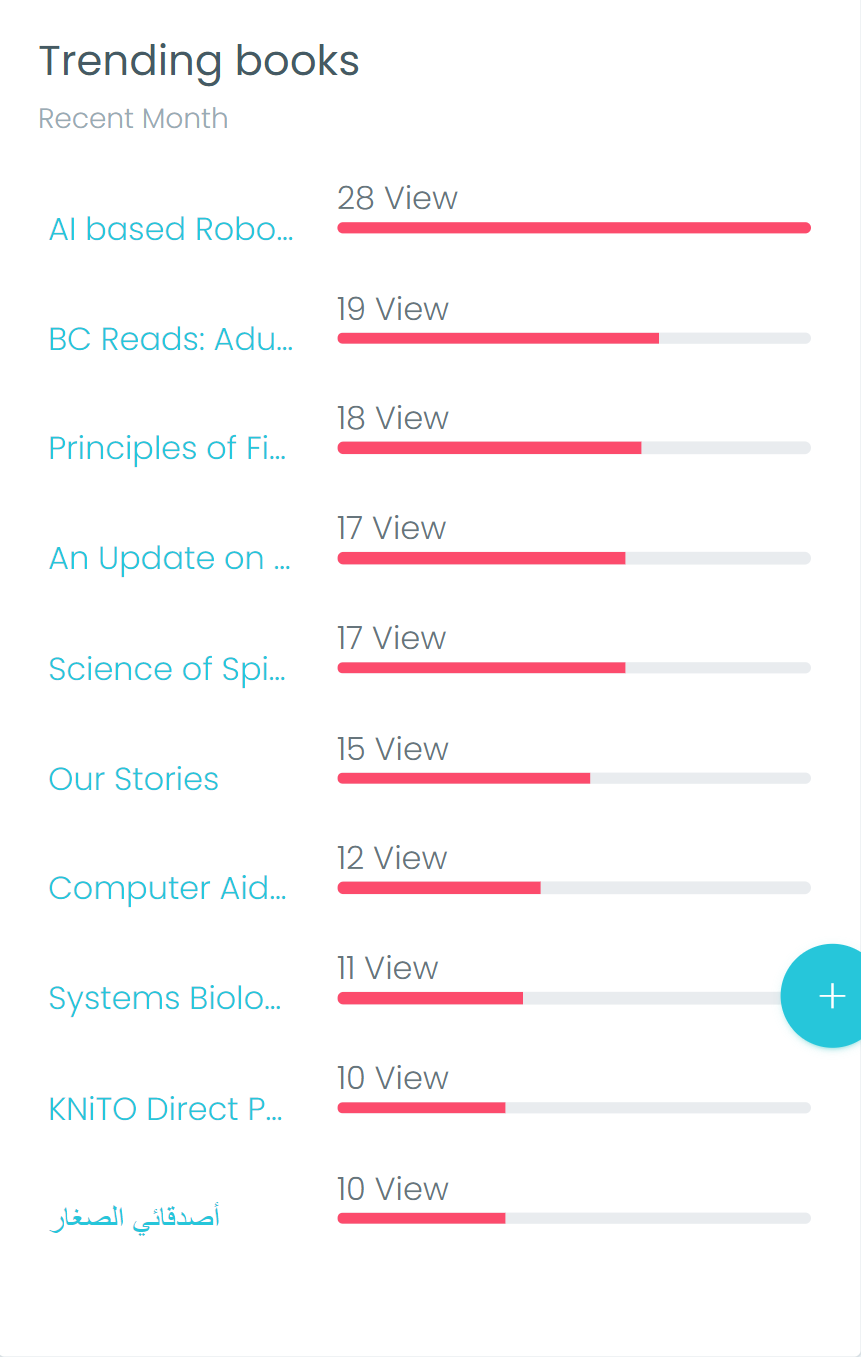Click the 28 View count label
The height and width of the screenshot is (1357, 861).
tap(397, 198)
